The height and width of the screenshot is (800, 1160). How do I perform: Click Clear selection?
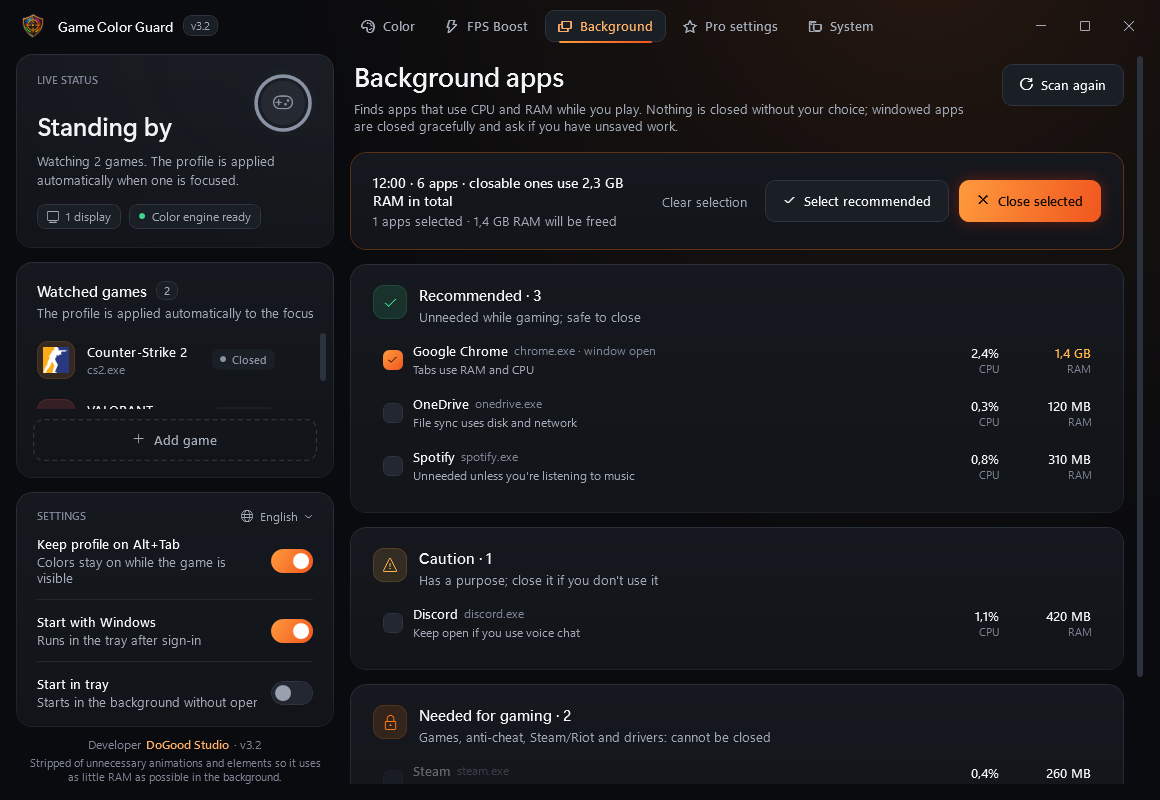[704, 202]
